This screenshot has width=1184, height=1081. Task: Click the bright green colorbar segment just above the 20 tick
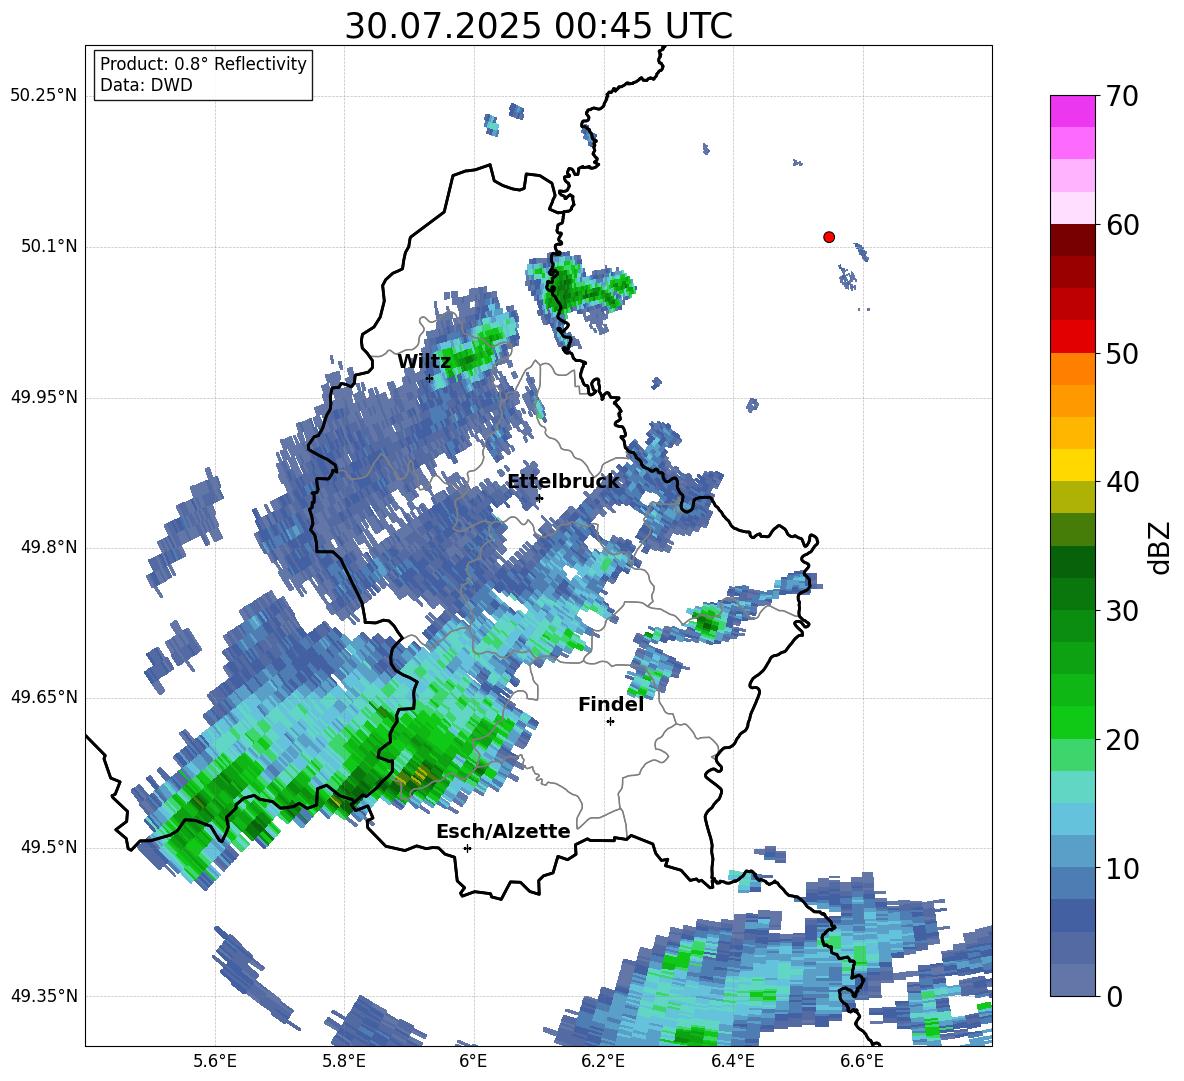(1072, 722)
